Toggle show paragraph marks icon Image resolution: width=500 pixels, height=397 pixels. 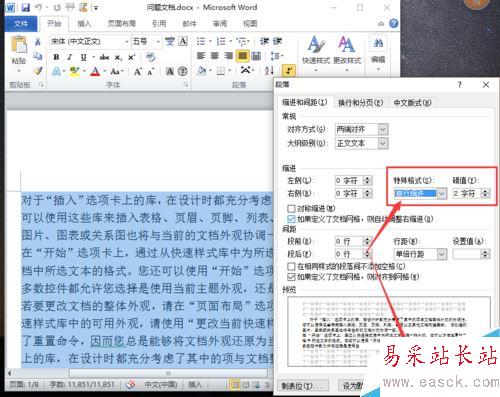[x=289, y=70]
